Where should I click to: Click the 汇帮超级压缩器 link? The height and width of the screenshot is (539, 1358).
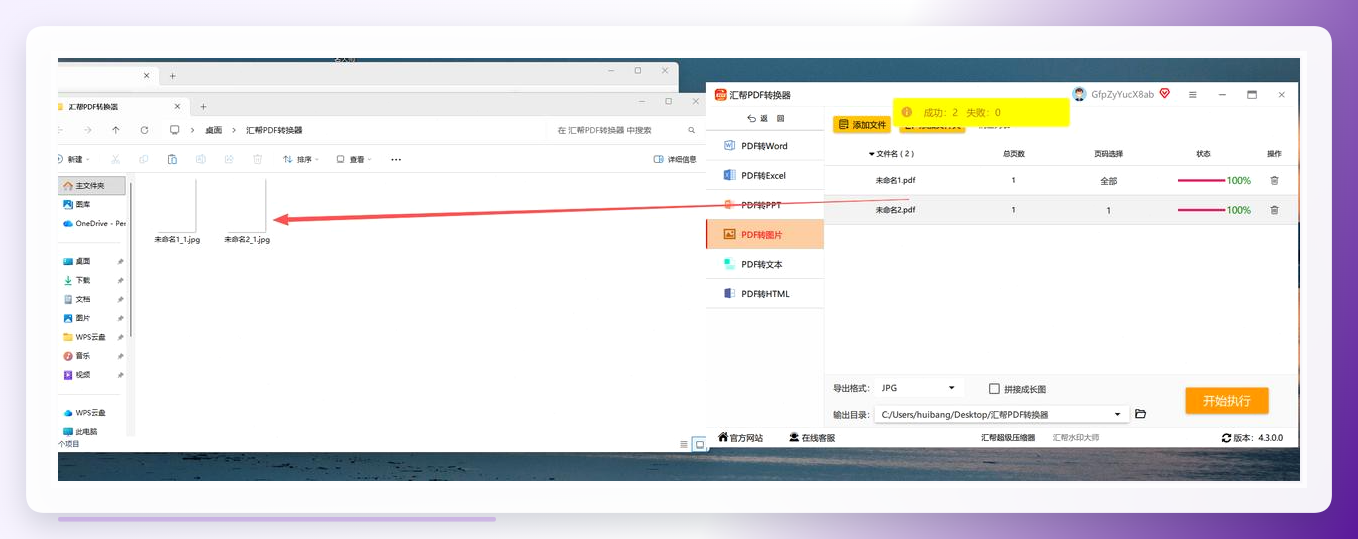coord(1009,438)
